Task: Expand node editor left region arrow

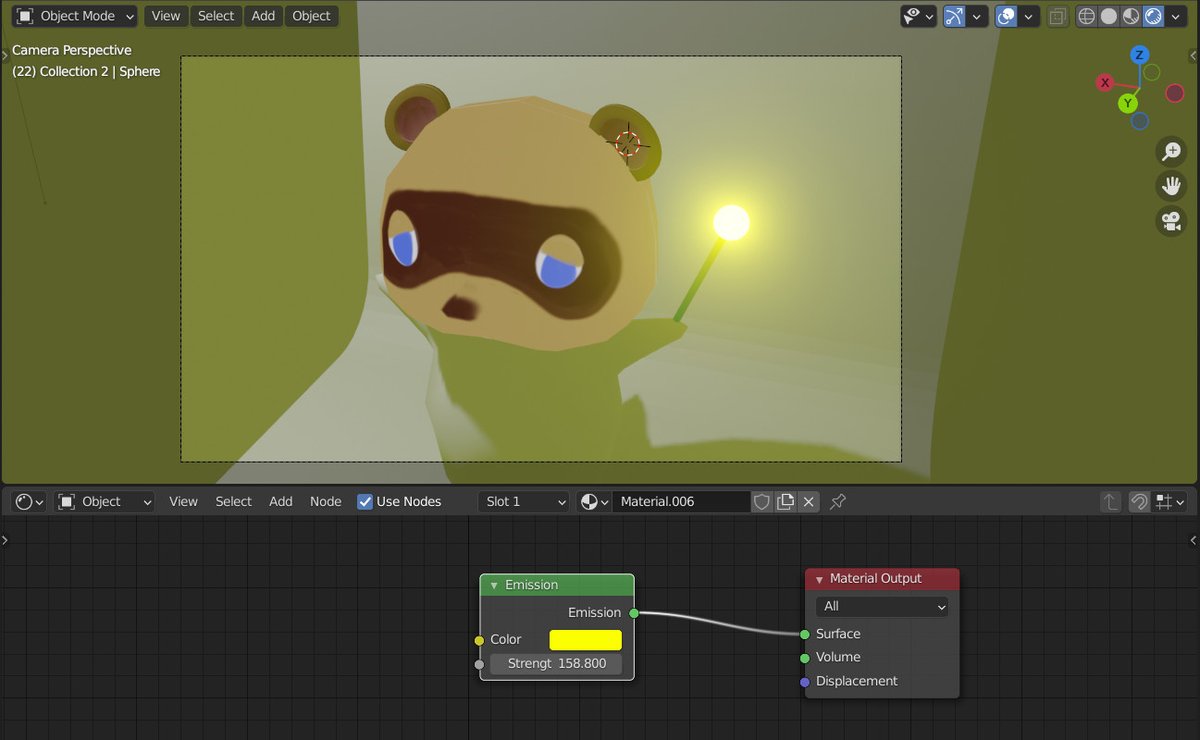Action: pos(5,540)
